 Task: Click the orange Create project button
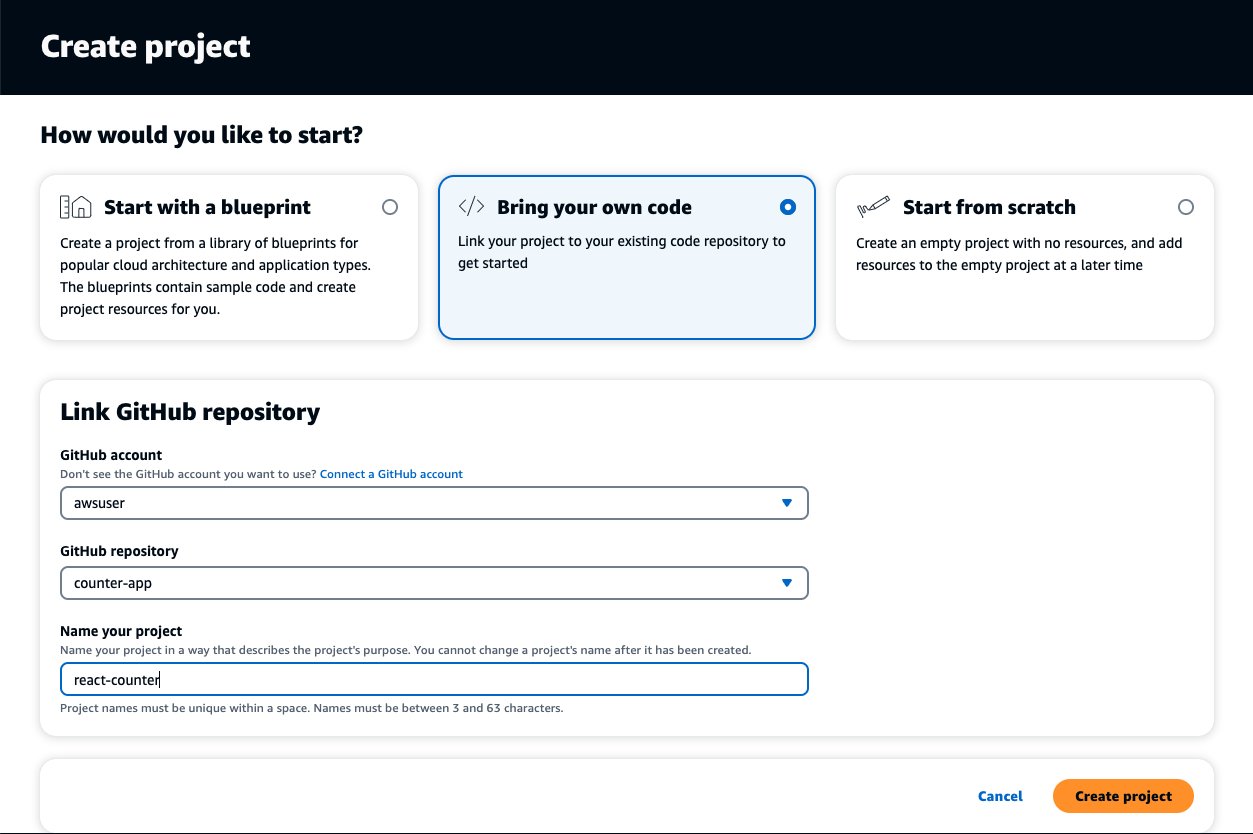tap(1123, 796)
